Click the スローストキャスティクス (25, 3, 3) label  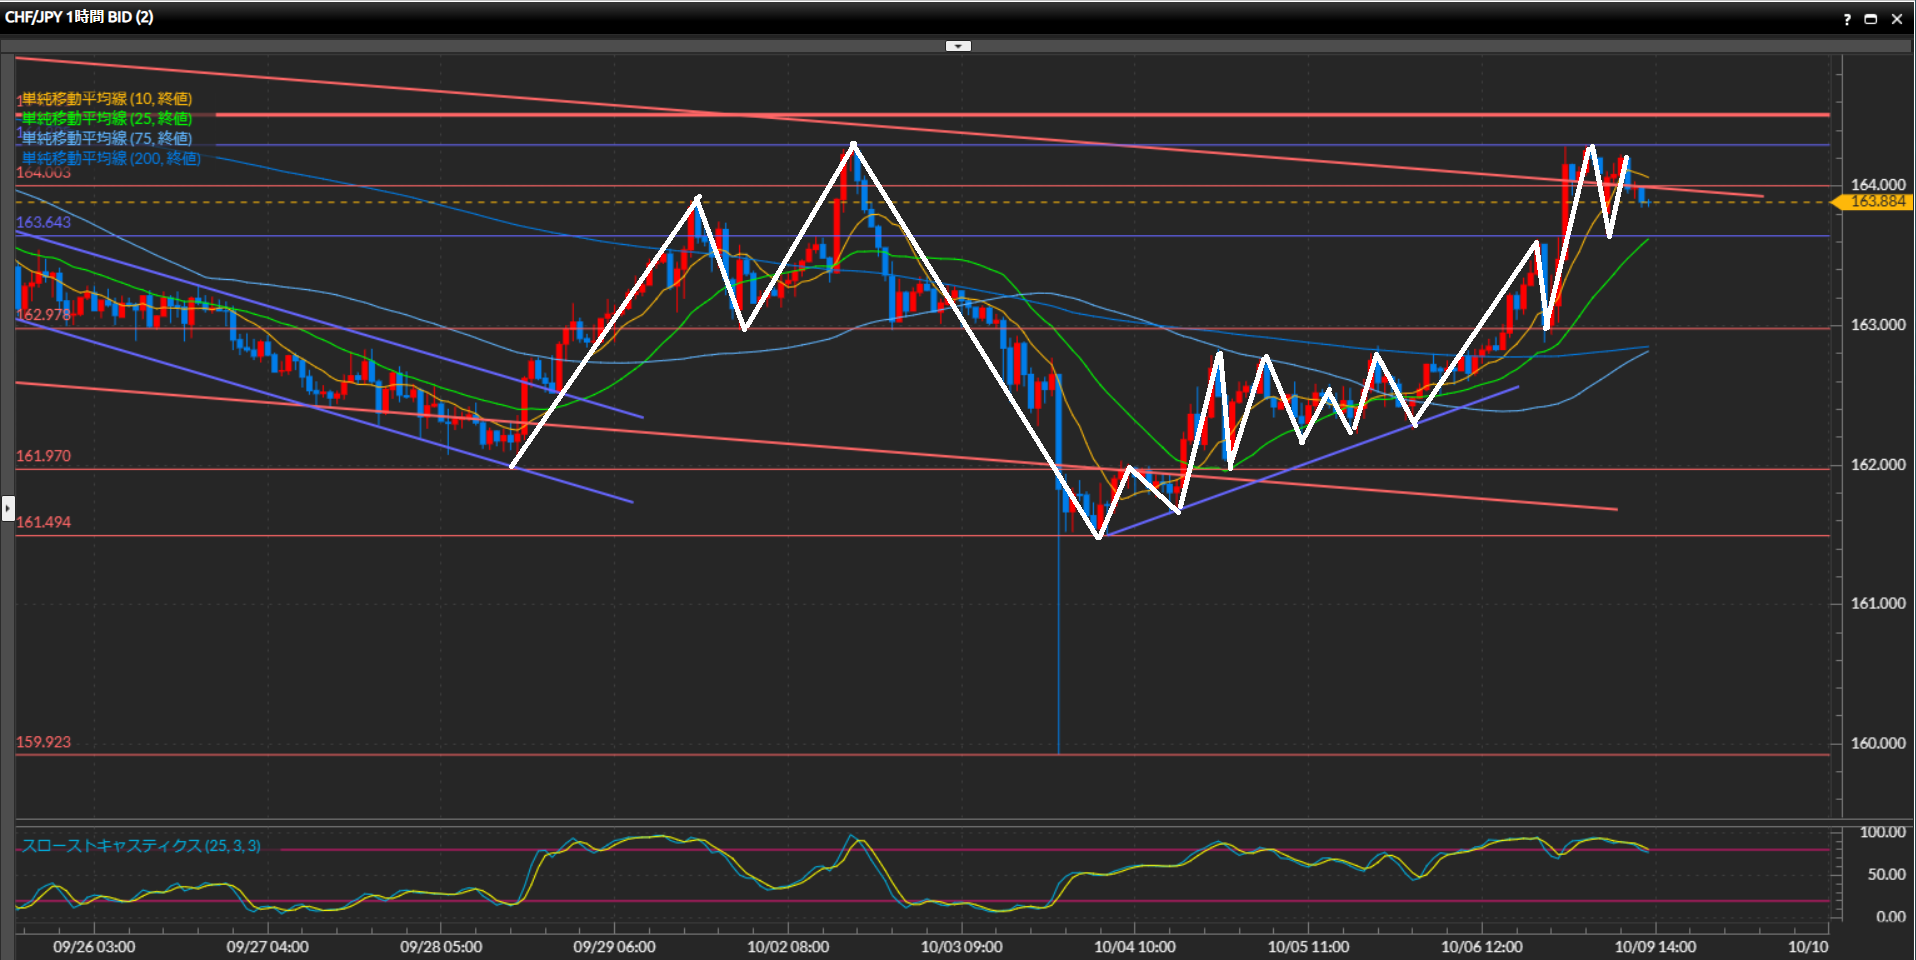[141, 846]
